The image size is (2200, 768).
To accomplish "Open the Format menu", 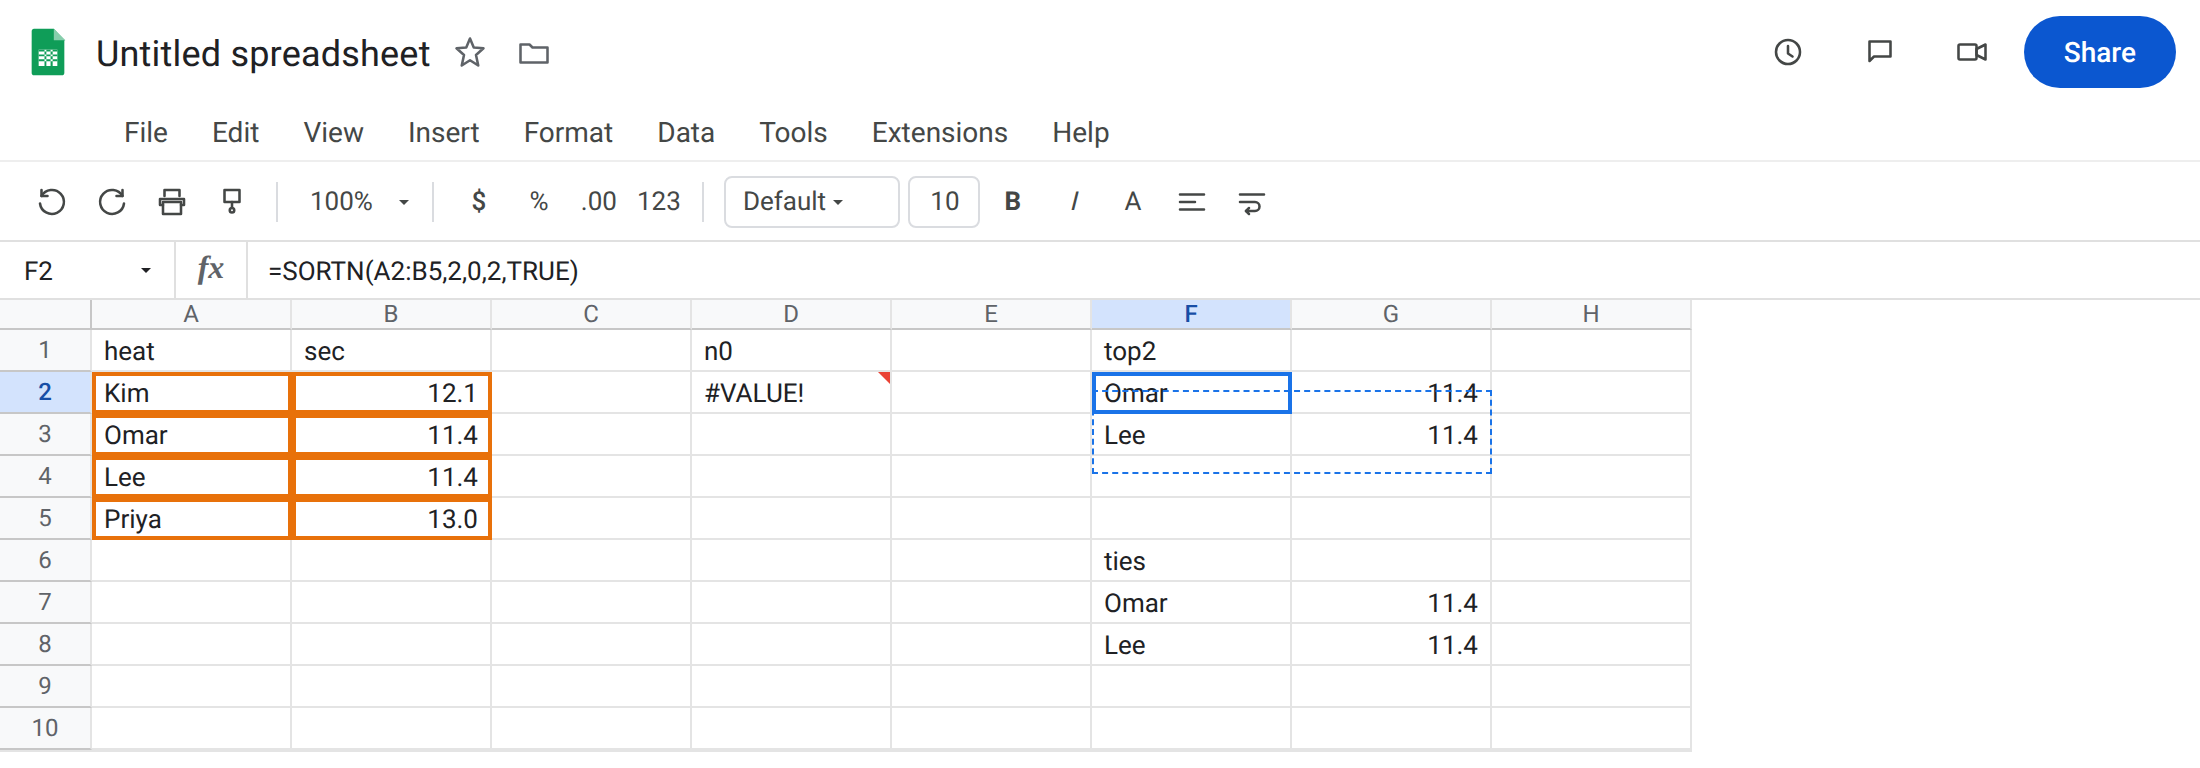I will pos(568,132).
